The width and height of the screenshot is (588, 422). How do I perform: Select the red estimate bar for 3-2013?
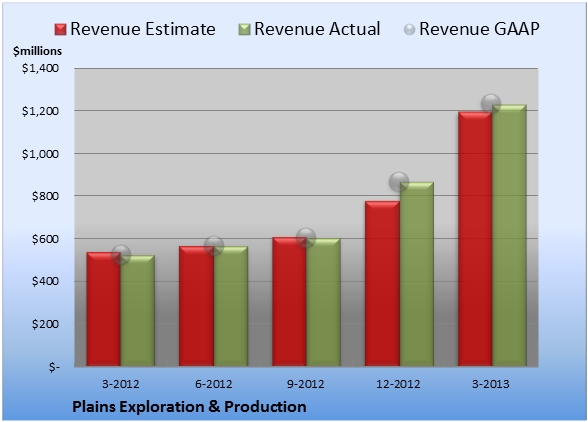[x=475, y=239]
